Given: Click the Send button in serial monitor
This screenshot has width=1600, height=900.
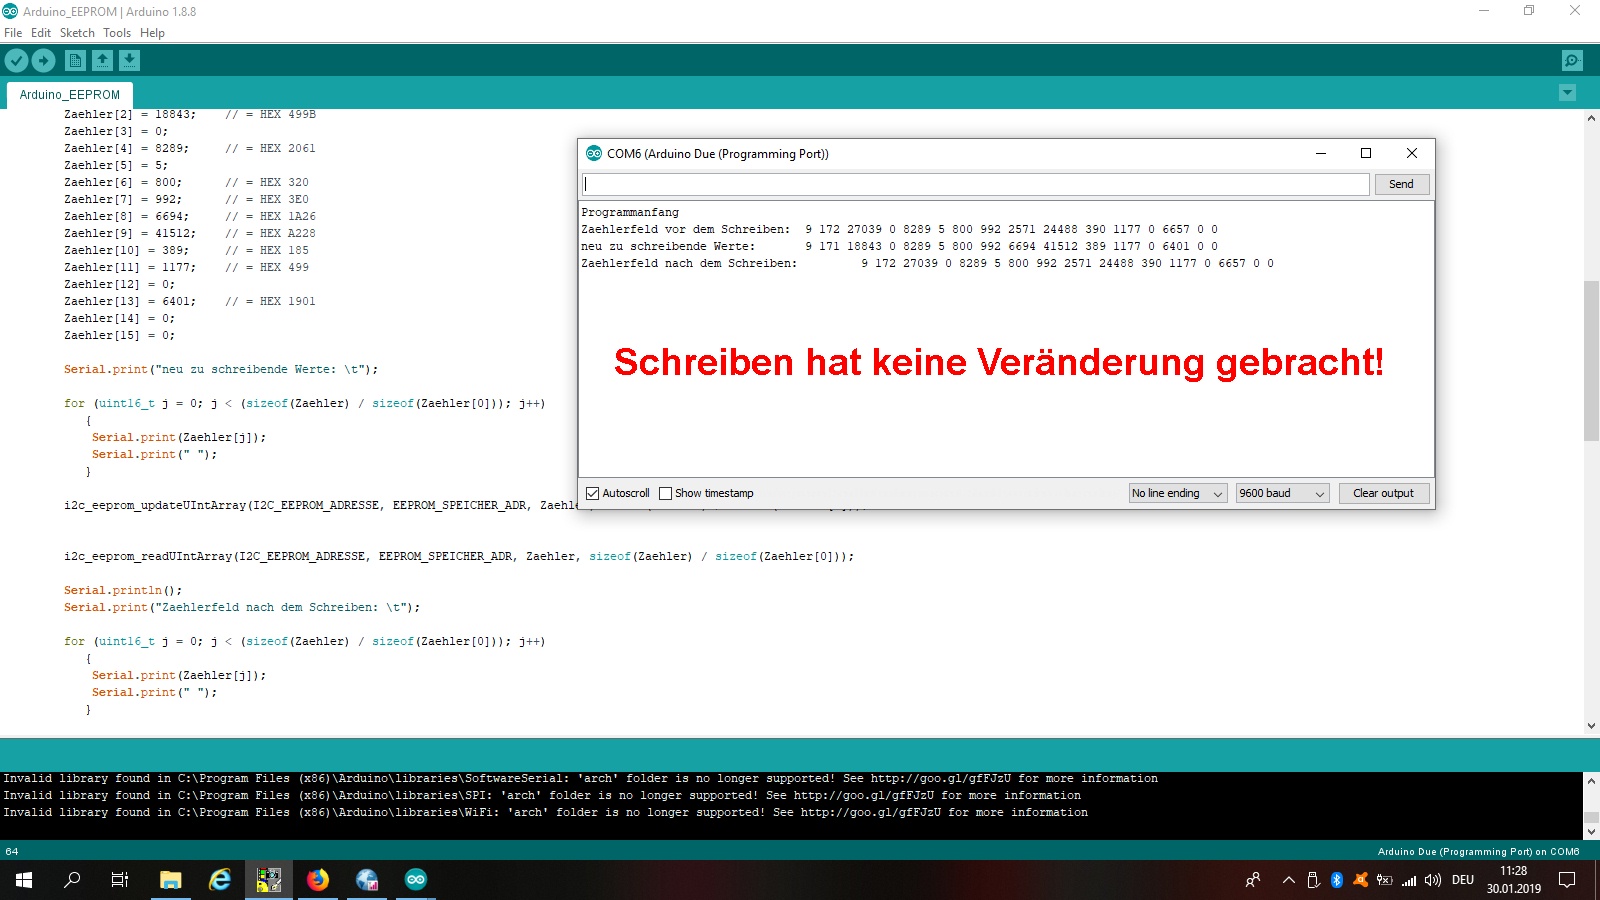Looking at the screenshot, I should click(1401, 184).
